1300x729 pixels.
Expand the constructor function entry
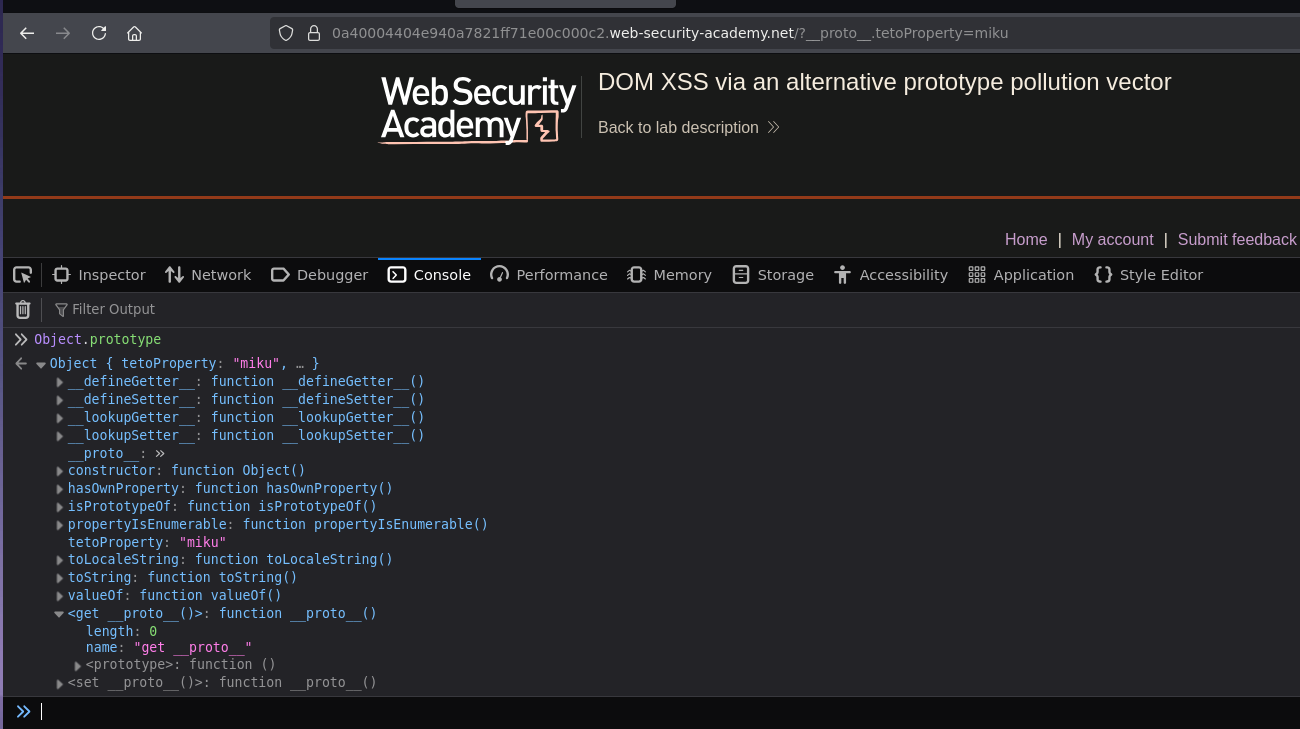60,471
